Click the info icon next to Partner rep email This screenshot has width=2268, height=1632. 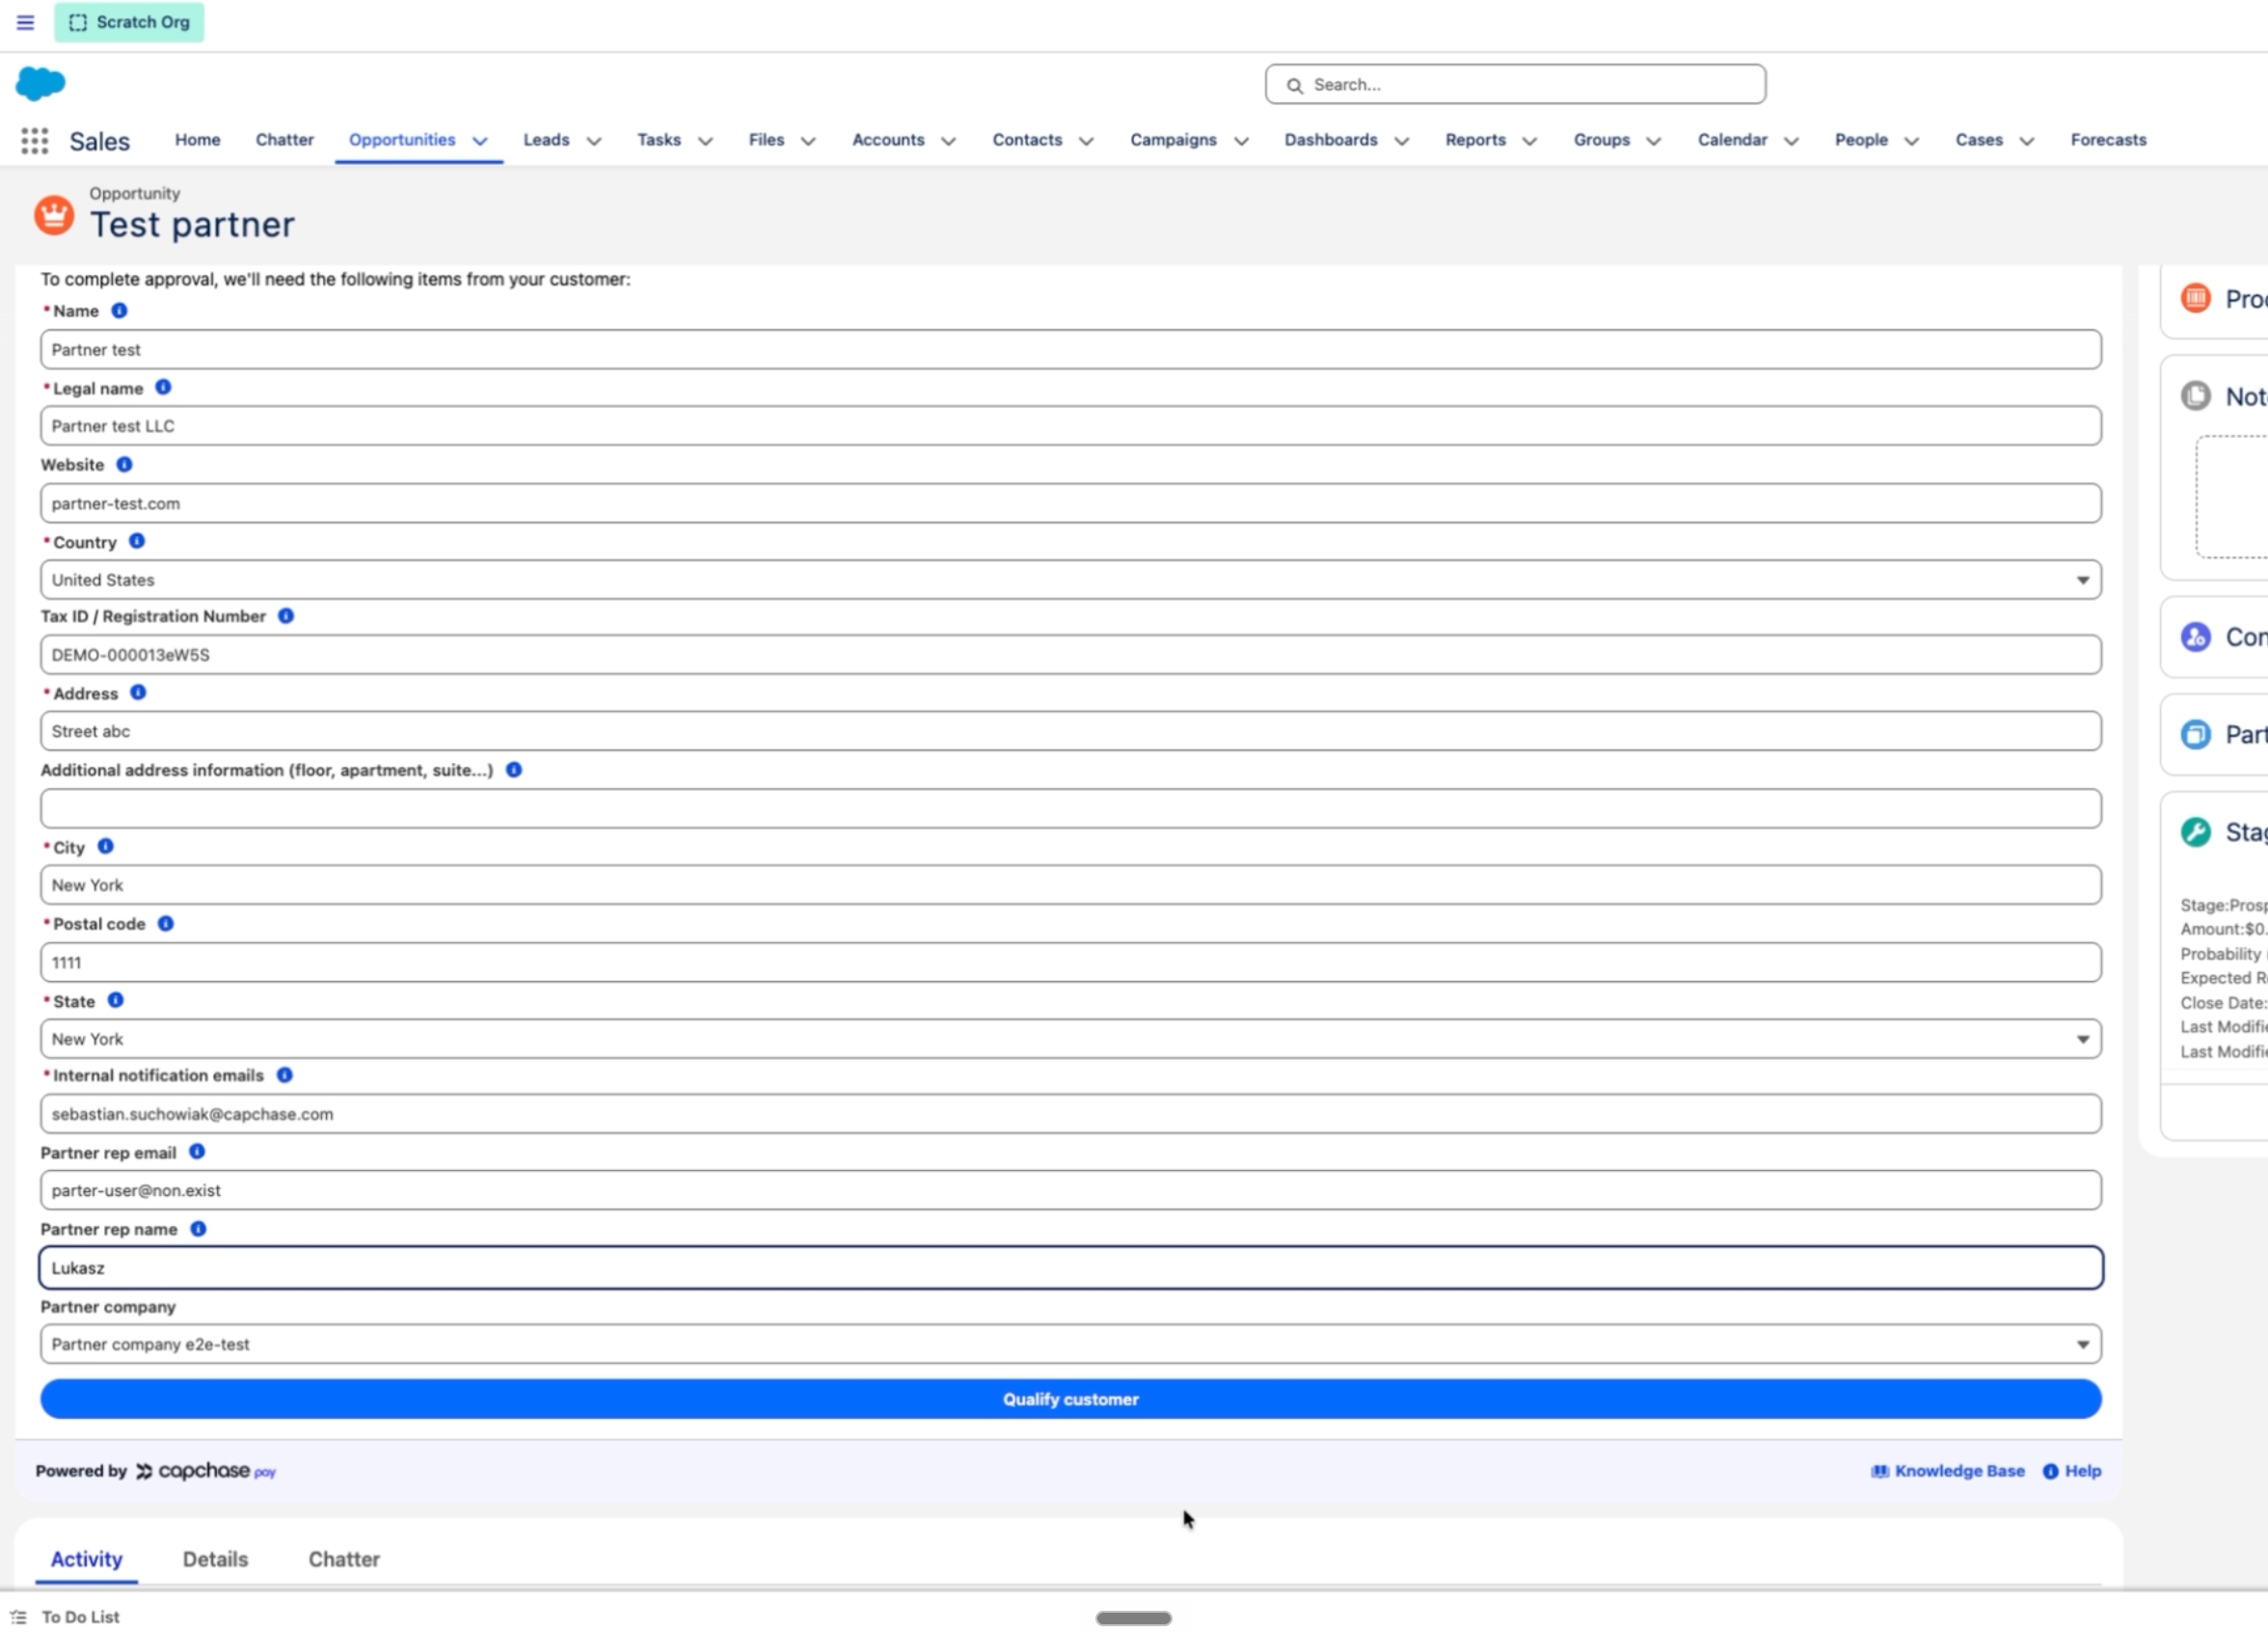(197, 1152)
